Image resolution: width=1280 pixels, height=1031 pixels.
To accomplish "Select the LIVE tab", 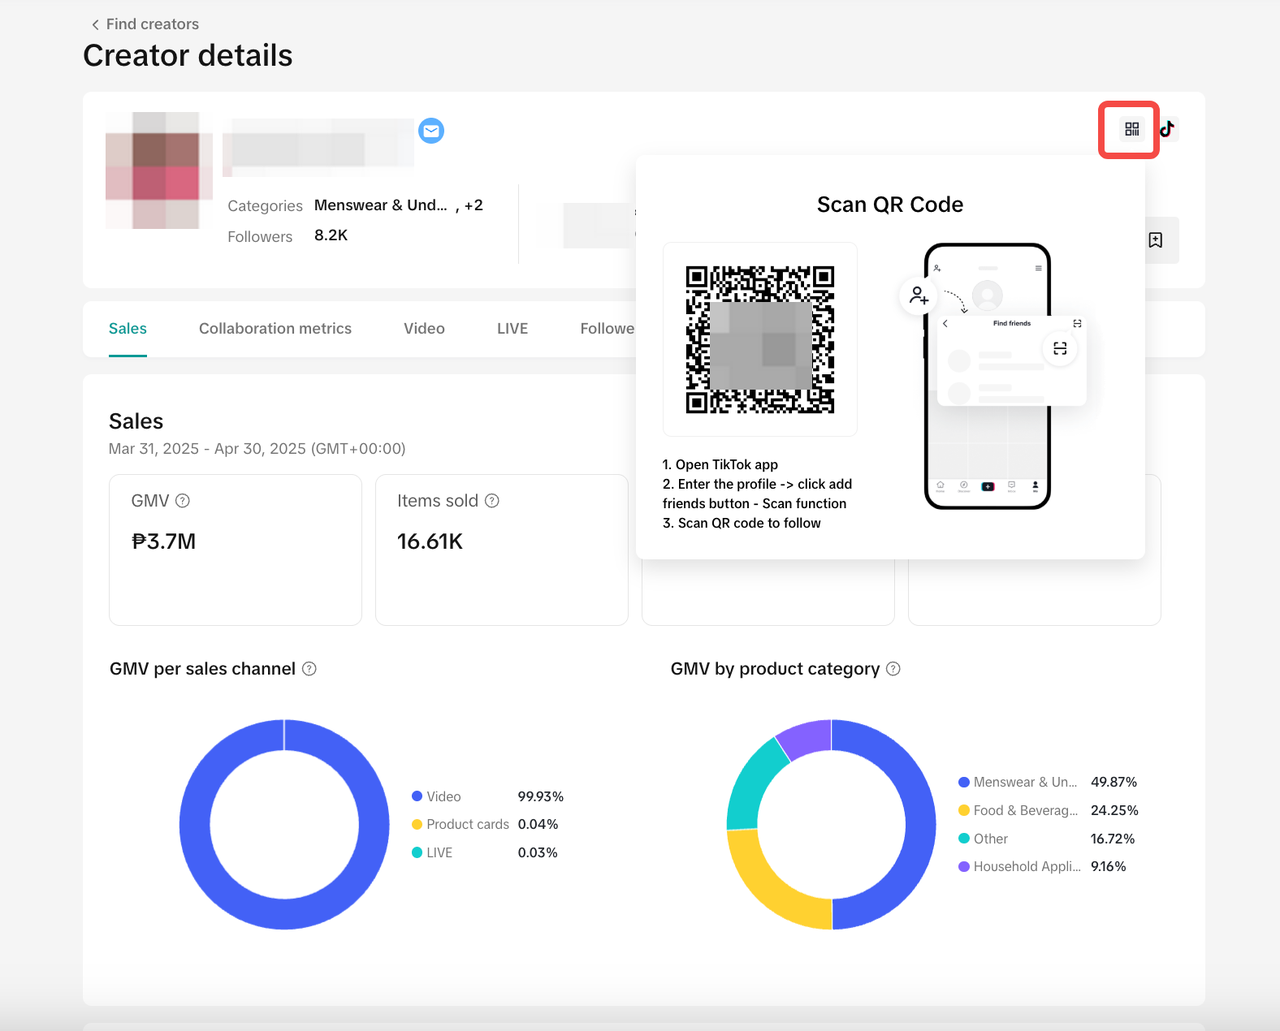I will (x=512, y=329).
